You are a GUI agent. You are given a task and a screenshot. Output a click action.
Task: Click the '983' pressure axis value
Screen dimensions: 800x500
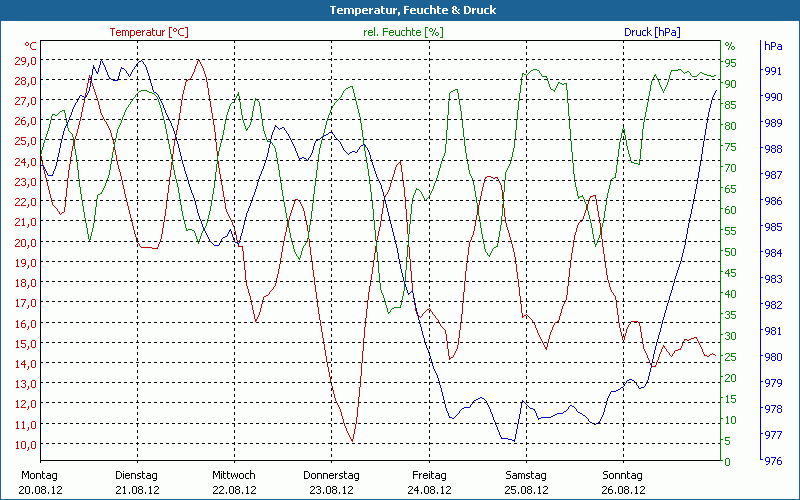[x=773, y=279]
